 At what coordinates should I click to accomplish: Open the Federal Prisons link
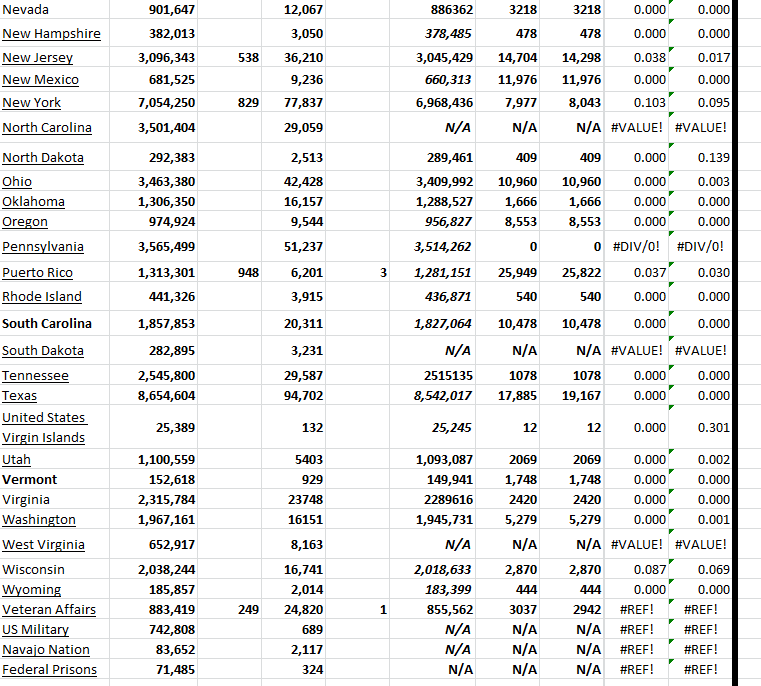[49, 670]
